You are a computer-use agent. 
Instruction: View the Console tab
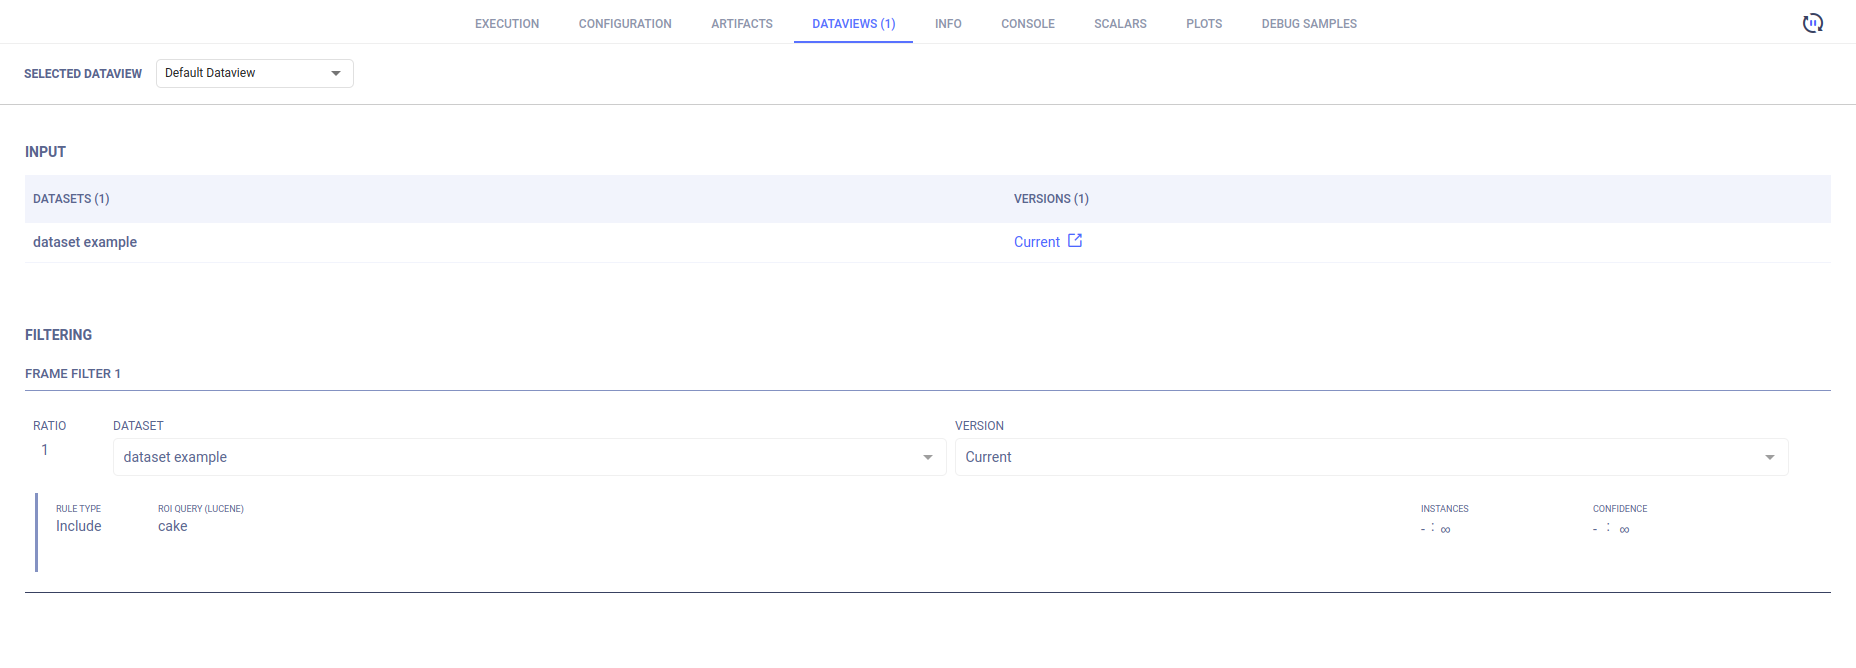(x=1028, y=24)
